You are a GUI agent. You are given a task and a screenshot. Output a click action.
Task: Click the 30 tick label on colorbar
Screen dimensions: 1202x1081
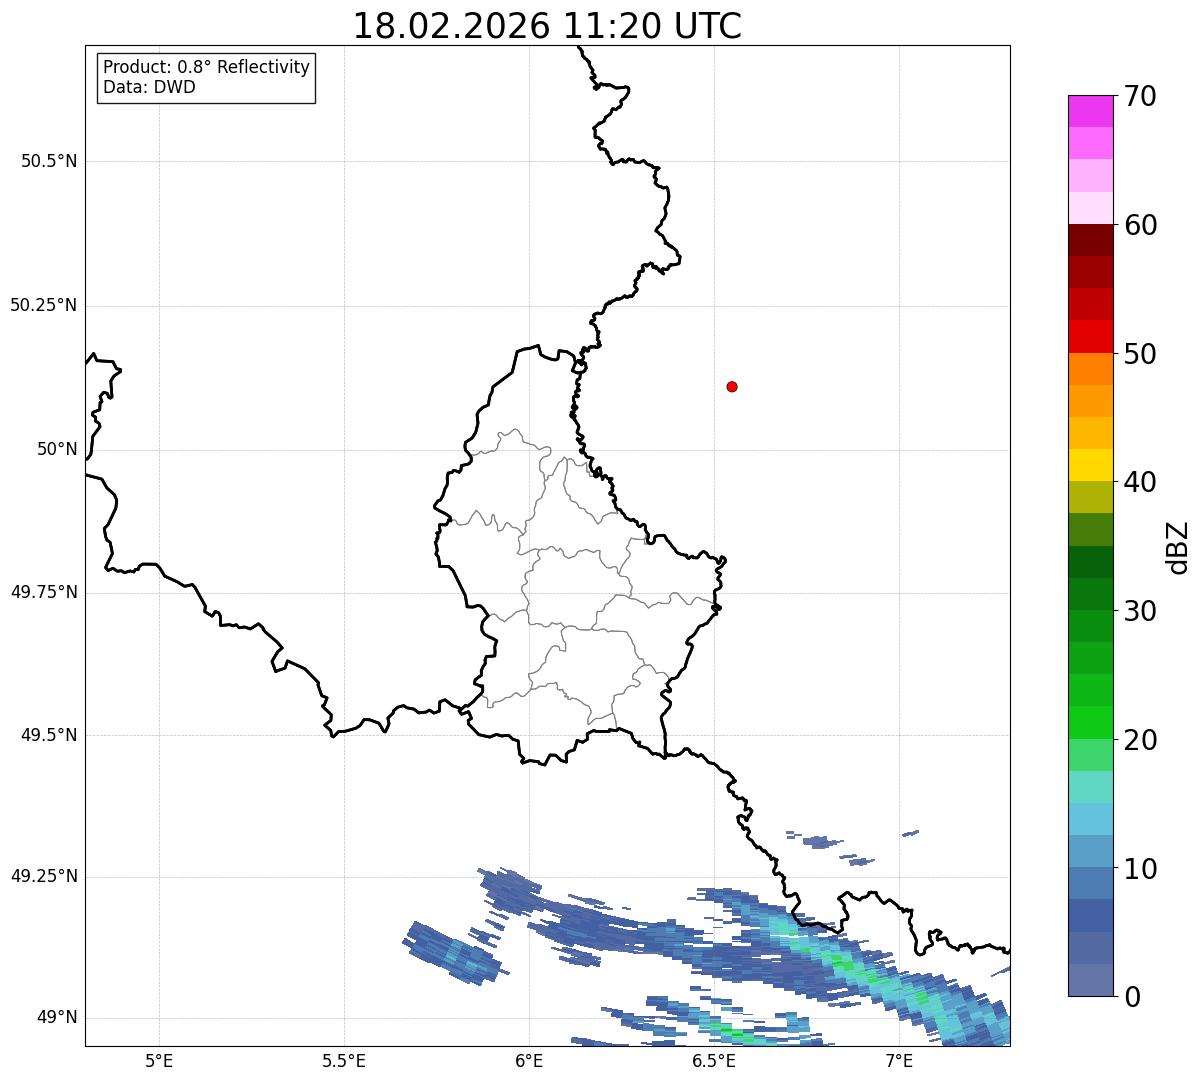click(1140, 611)
